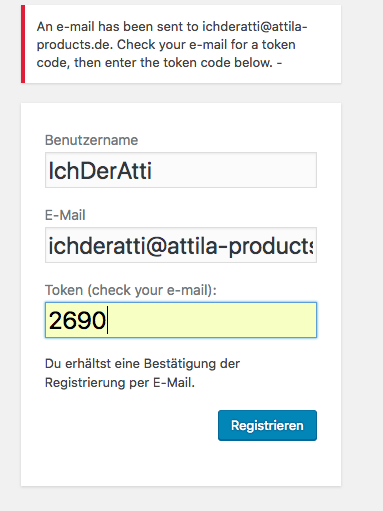Image resolution: width=383 pixels, height=511 pixels.
Task: Click the Benutzername field label
Action: pyautogui.click(x=91, y=140)
